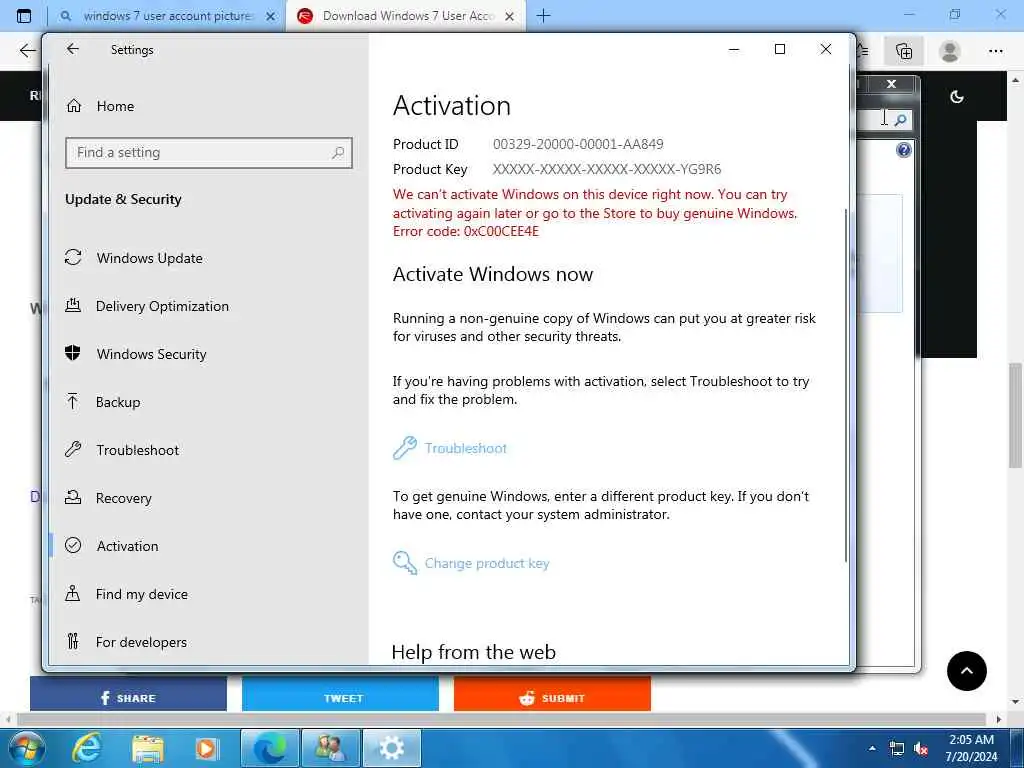Click the Error code 0xC00CEE4E text
This screenshot has width=1024, height=768.
coord(466,231)
